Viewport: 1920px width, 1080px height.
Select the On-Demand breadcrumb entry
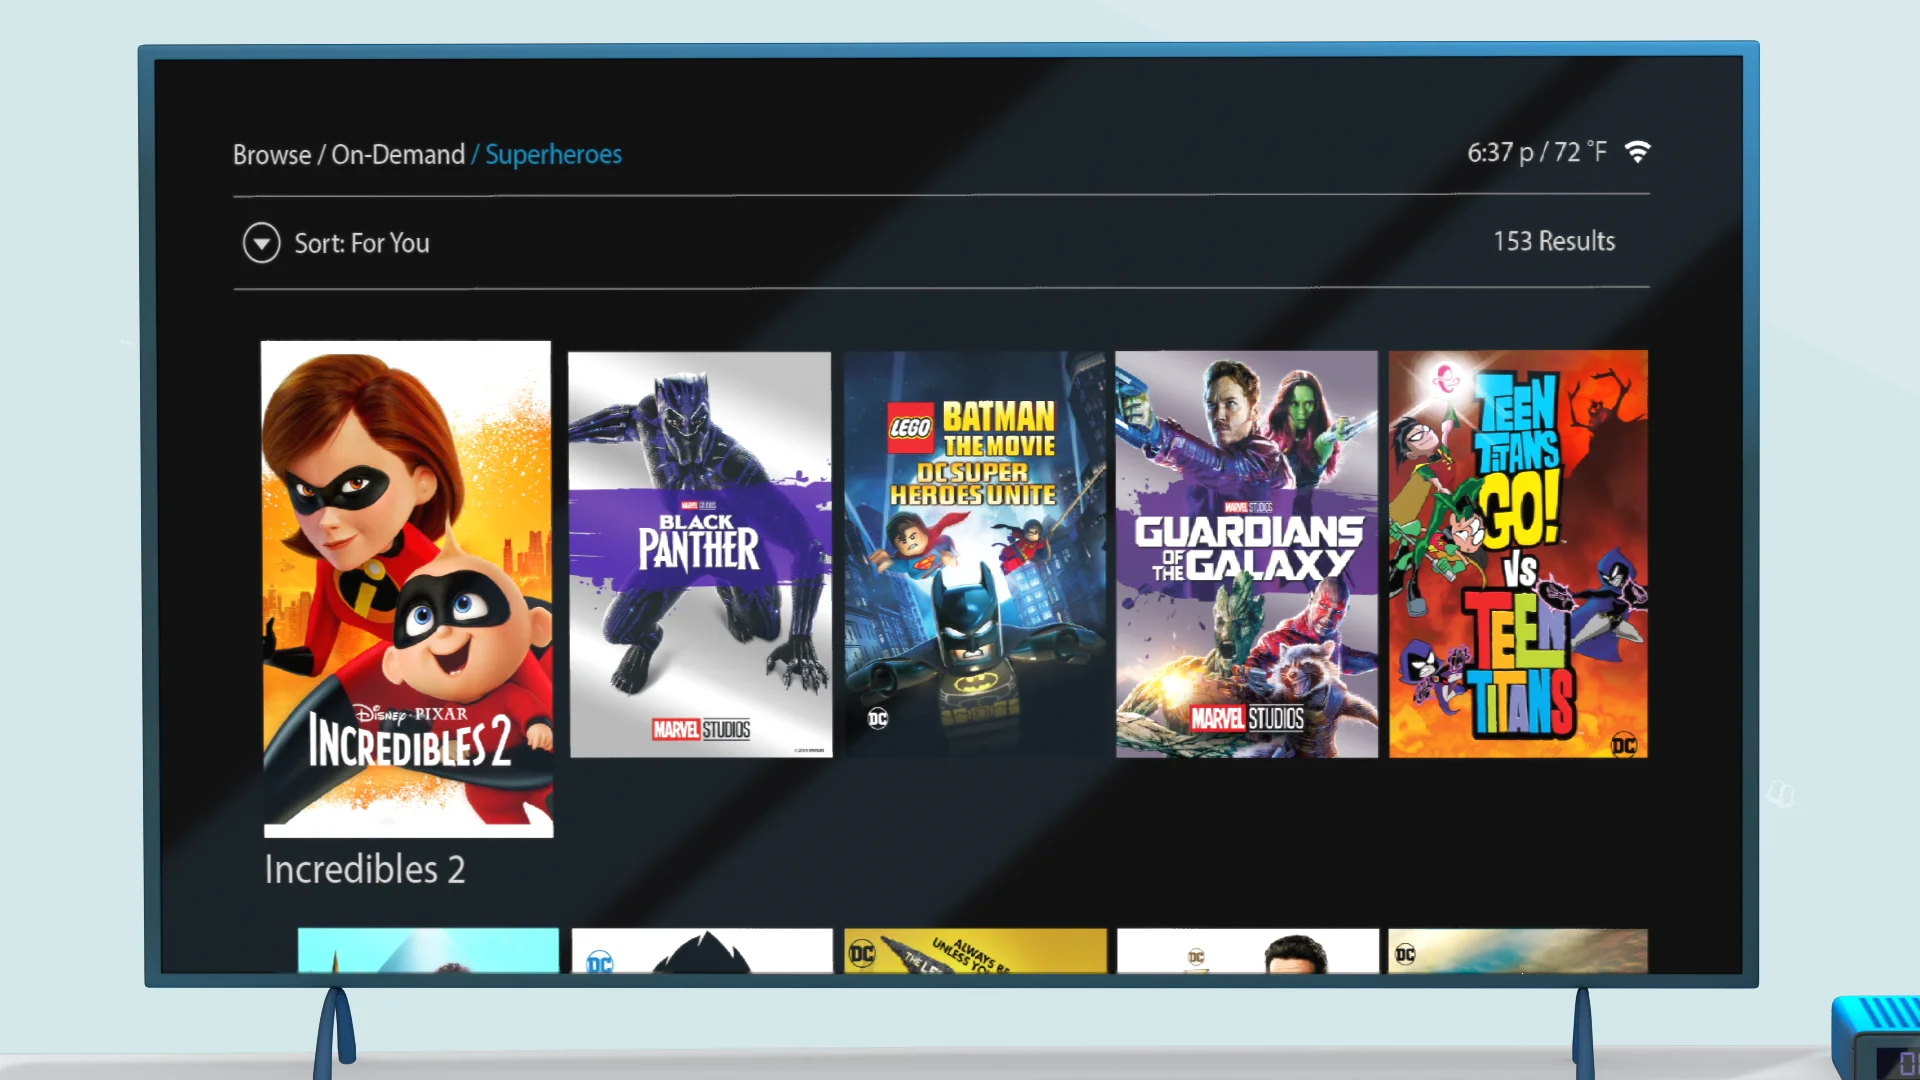pyautogui.click(x=400, y=154)
